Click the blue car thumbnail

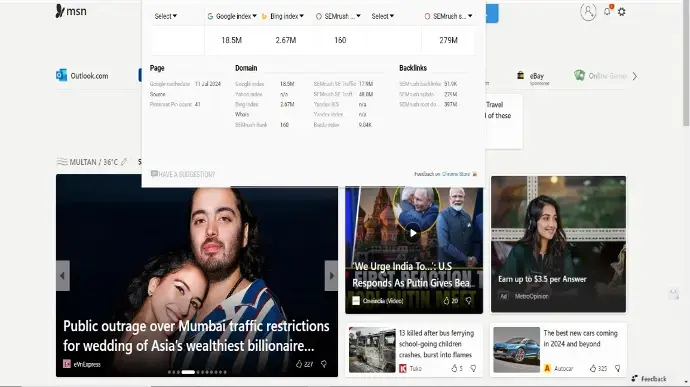(x=516, y=350)
